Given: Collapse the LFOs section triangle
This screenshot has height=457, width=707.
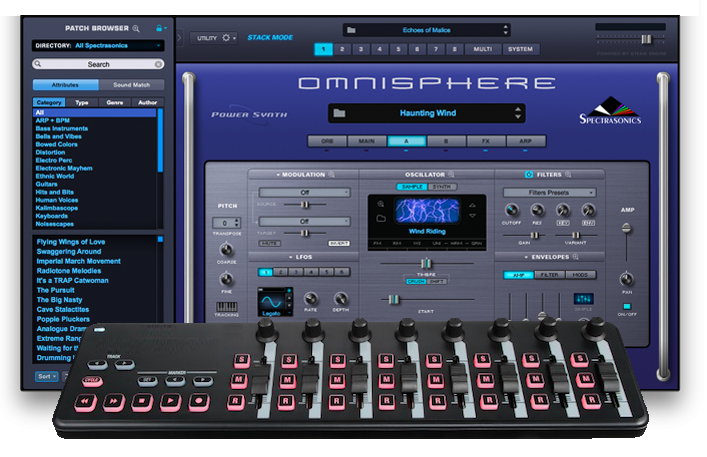Looking at the screenshot, I should click(x=291, y=257).
